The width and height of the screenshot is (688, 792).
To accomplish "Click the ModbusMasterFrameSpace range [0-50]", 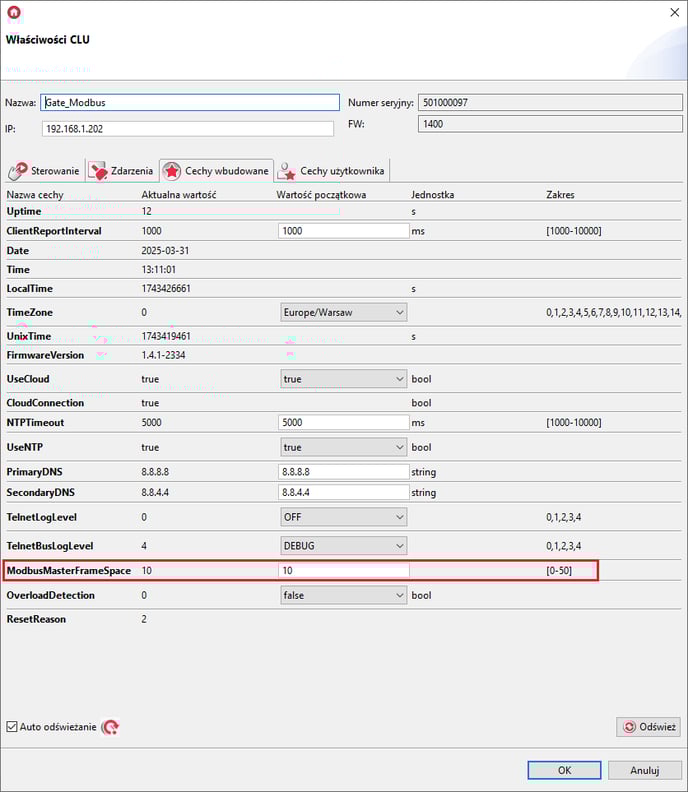I will [559, 570].
